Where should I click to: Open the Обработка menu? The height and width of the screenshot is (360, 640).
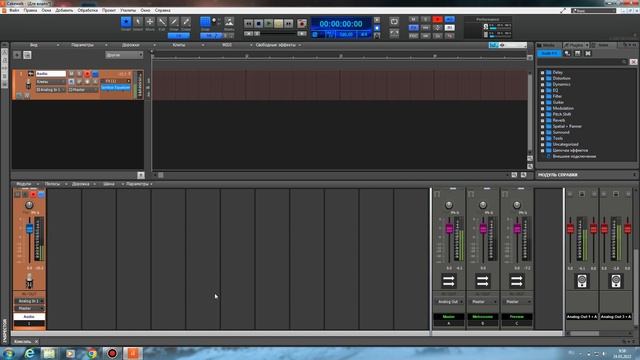[x=87, y=10]
